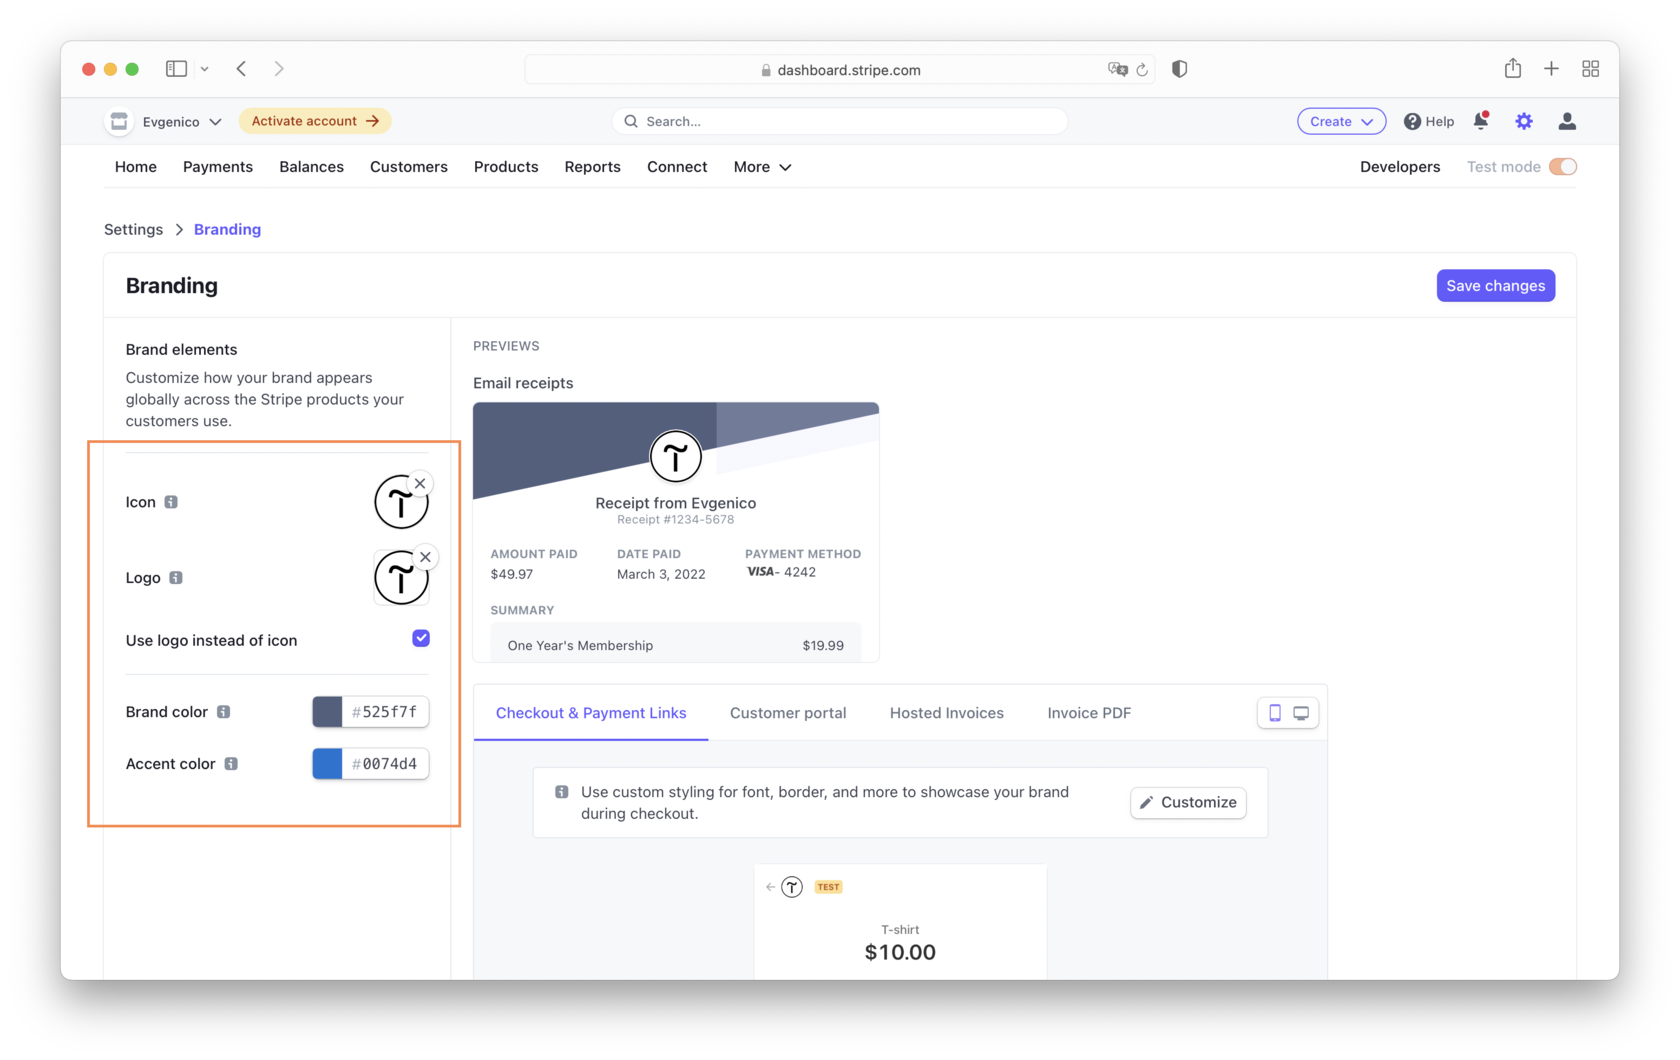Remove the uploaded logo image
The image size is (1680, 1060).
click(425, 557)
